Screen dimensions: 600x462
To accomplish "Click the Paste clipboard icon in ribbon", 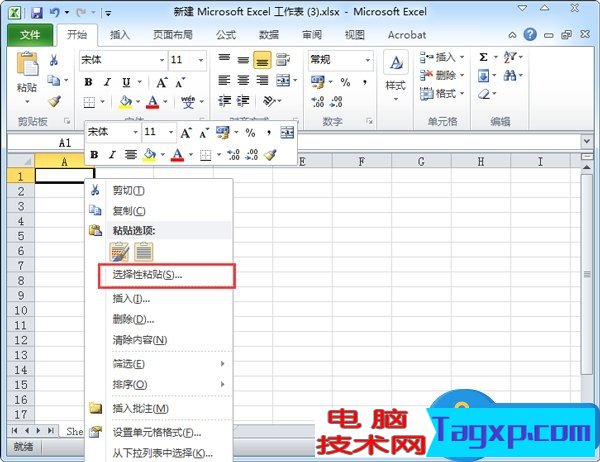I will [27, 64].
